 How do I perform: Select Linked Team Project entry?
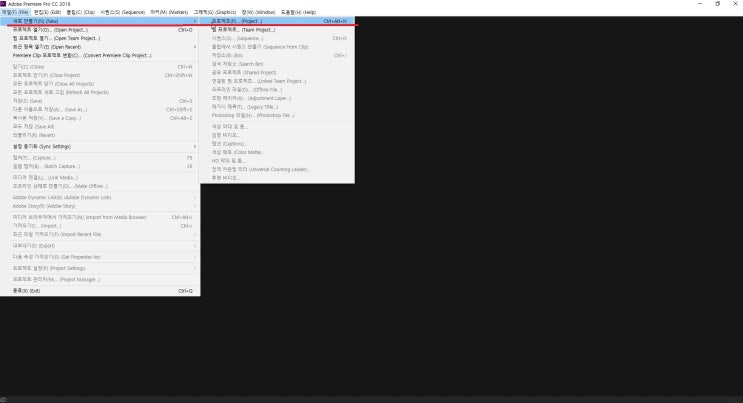tap(277, 81)
